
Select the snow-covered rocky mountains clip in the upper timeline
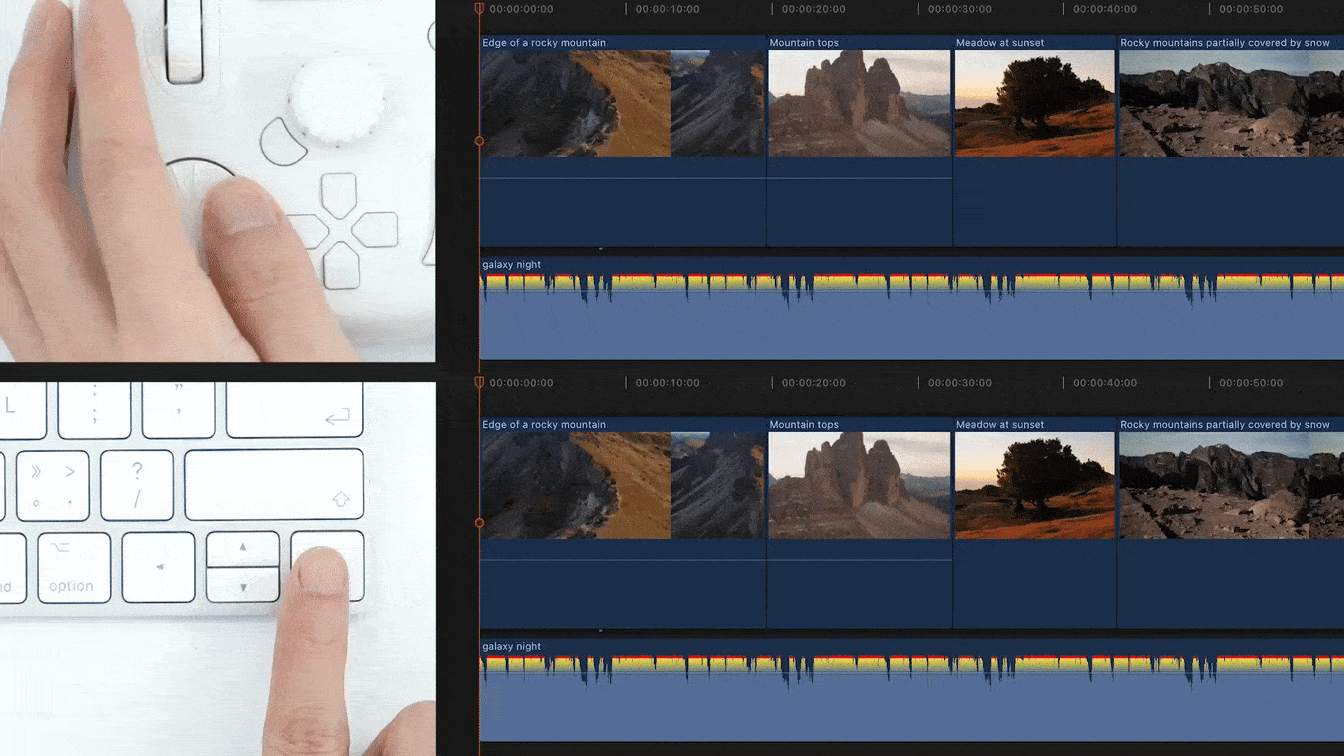(1231, 141)
